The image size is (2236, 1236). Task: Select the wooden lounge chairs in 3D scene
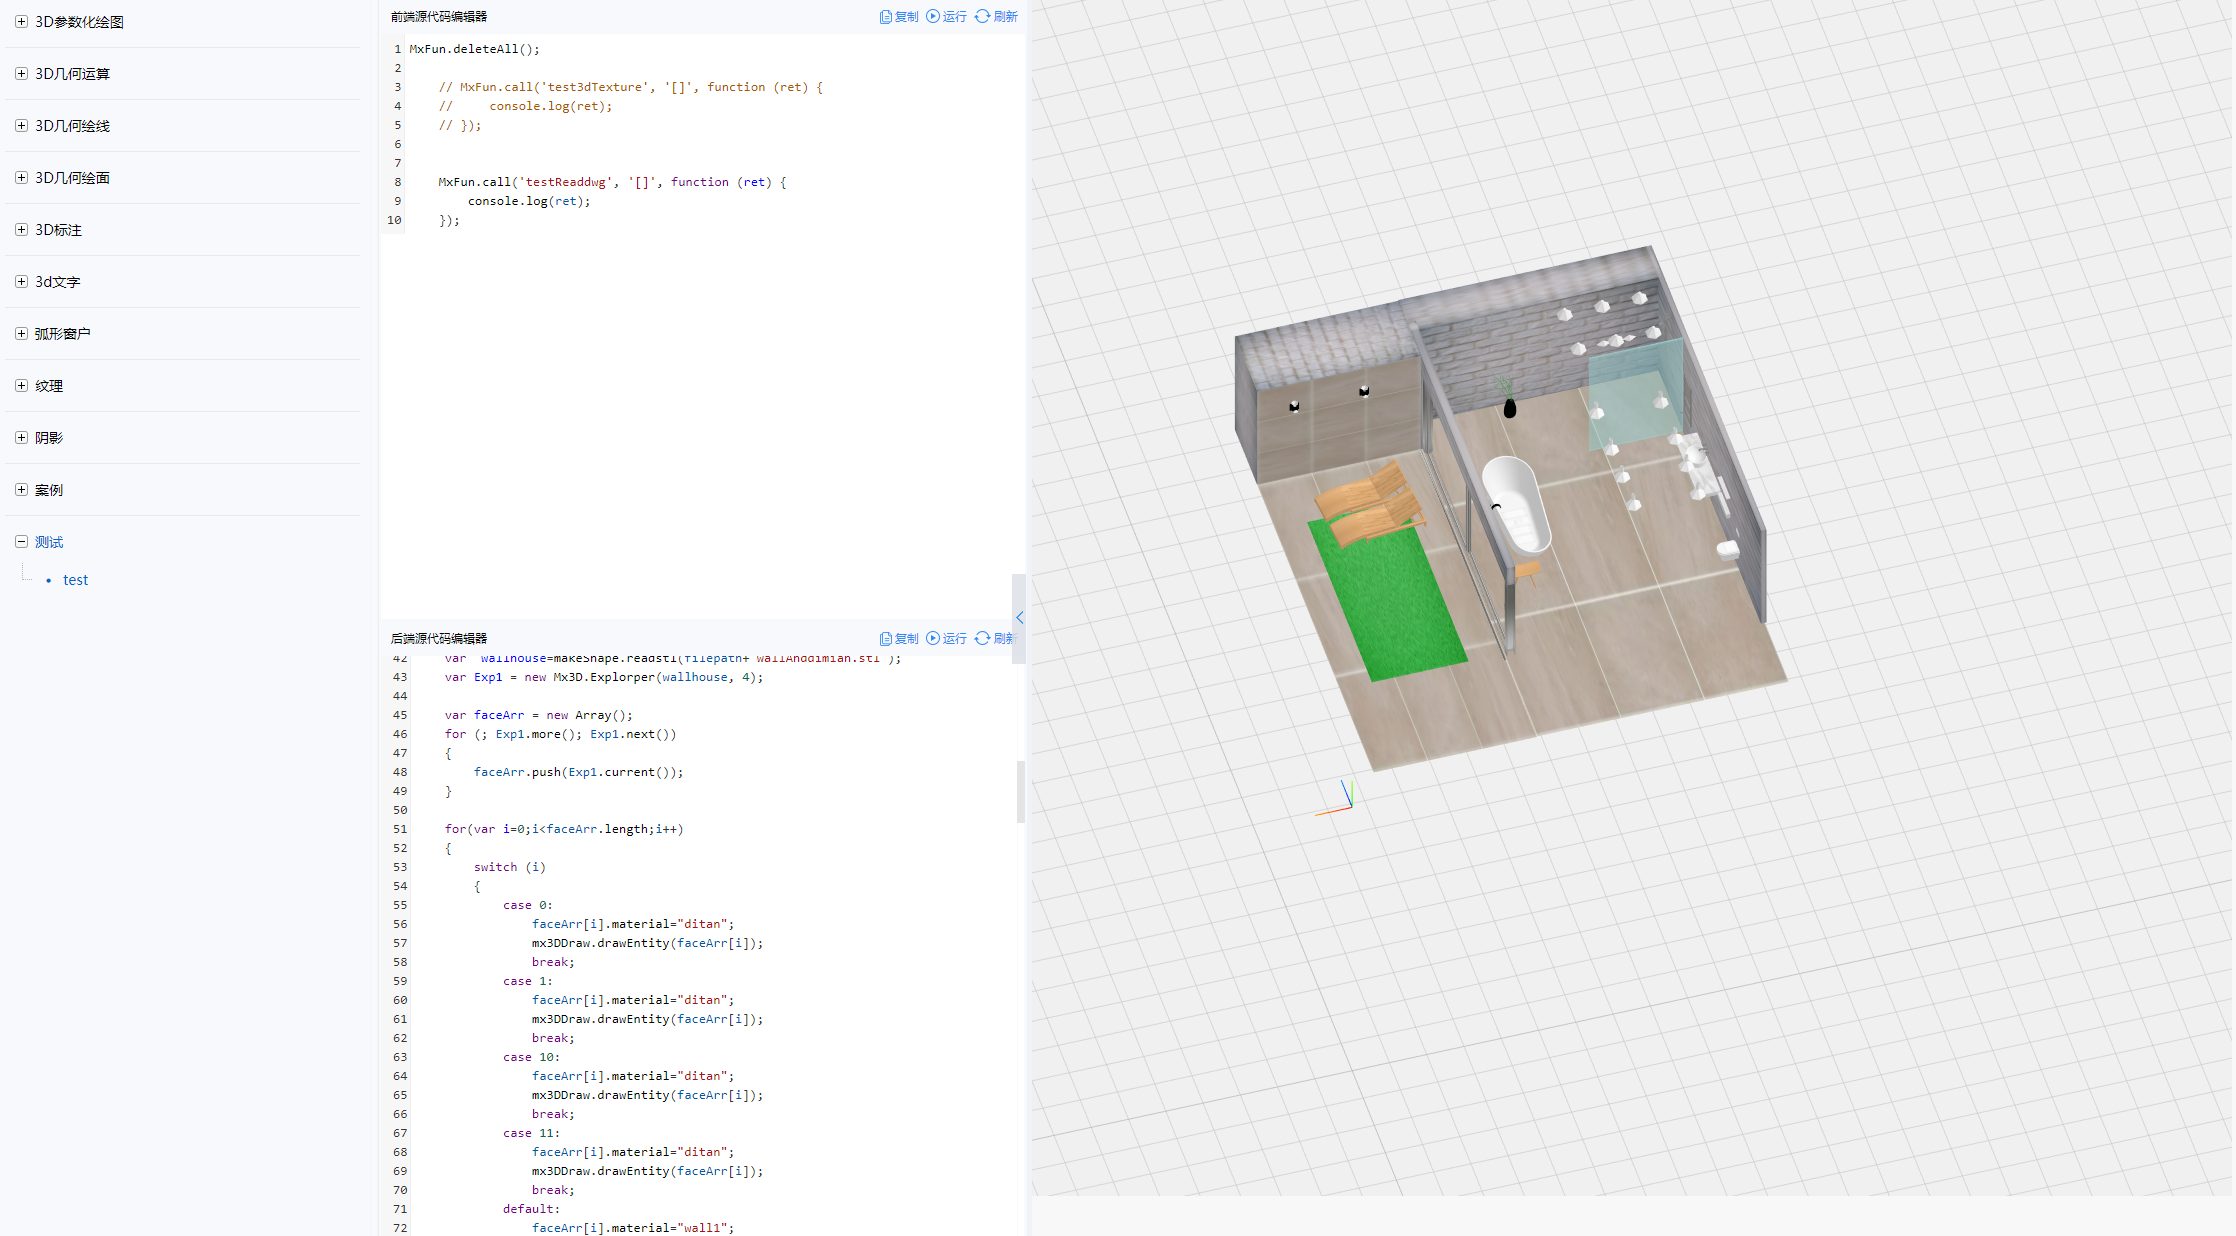[x=1369, y=504]
